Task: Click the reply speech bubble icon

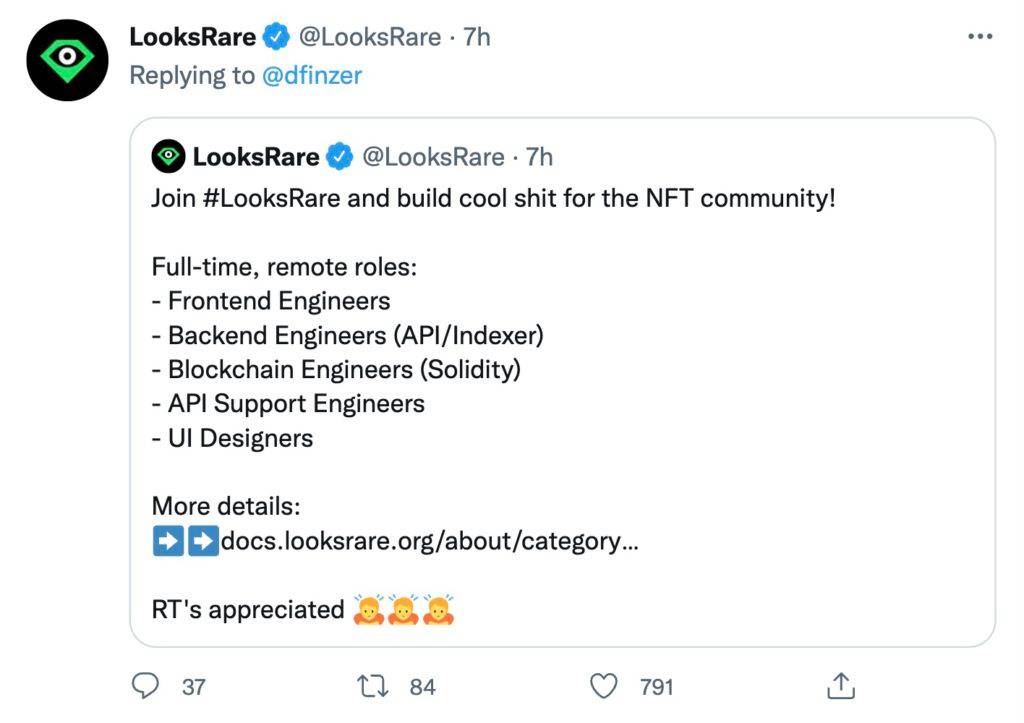Action: click(146, 686)
